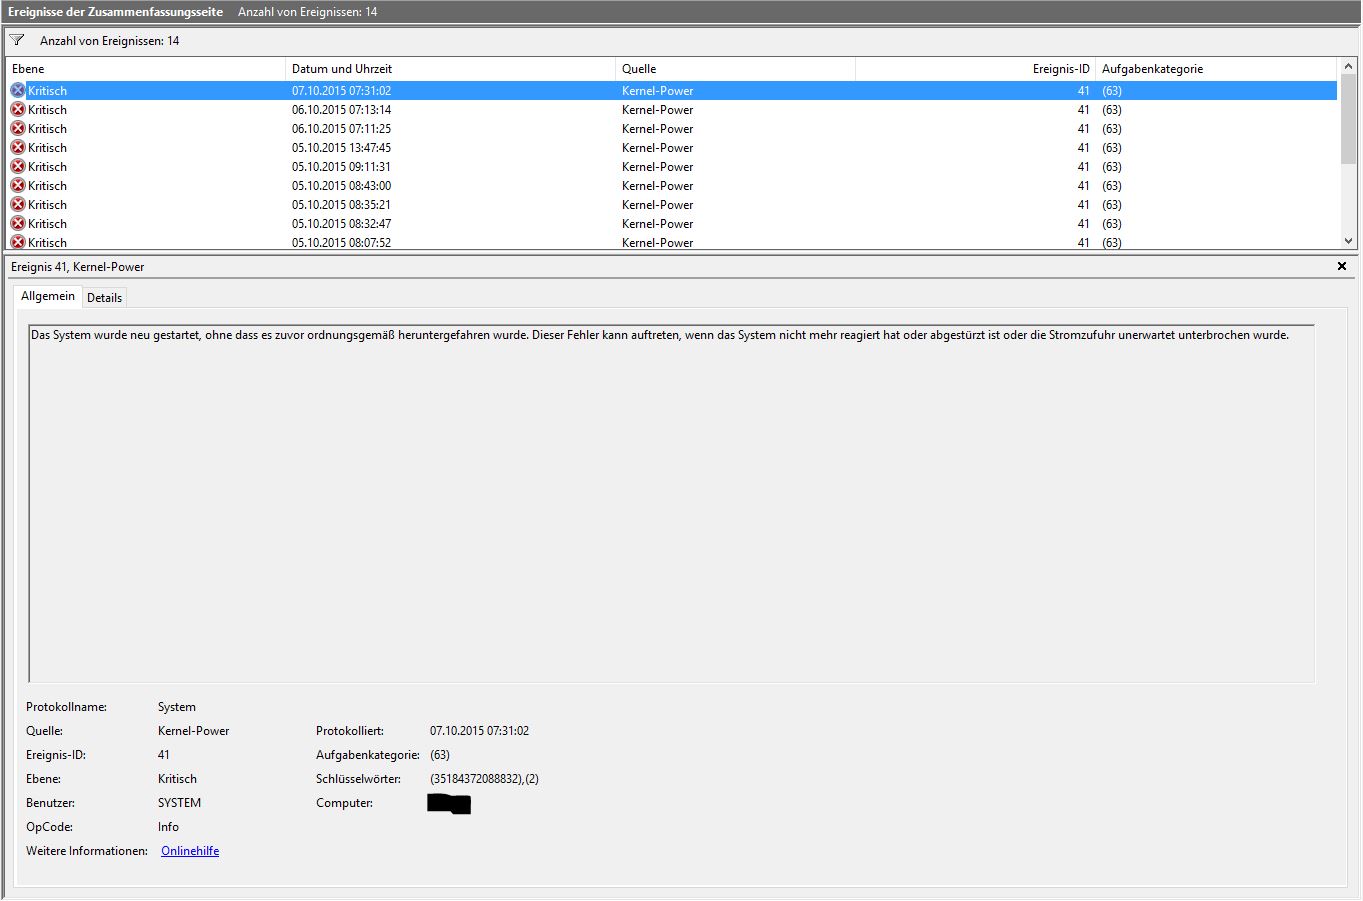Sort by Quelle column header
Image resolution: width=1363 pixels, height=901 pixels.
pyautogui.click(x=735, y=69)
